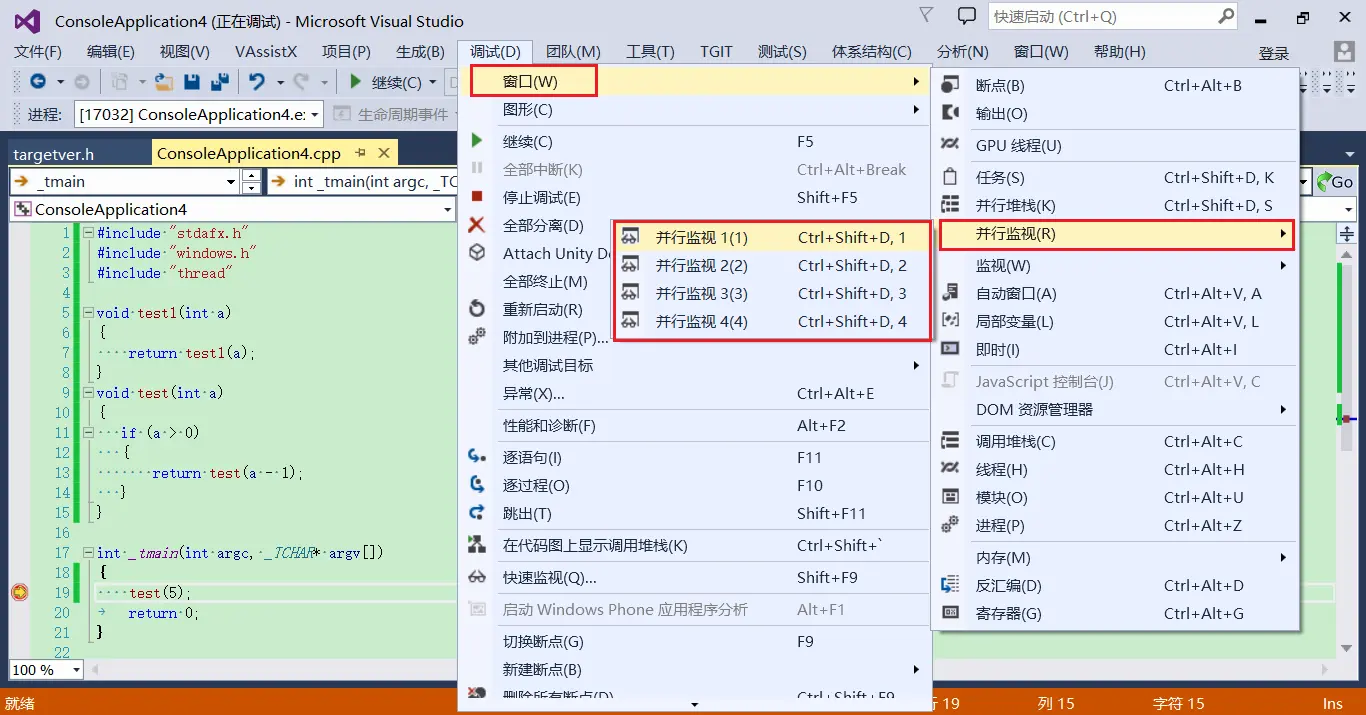Open the 生成(B) menu in the menu bar
The width and height of the screenshot is (1366, 715).
pos(420,52)
